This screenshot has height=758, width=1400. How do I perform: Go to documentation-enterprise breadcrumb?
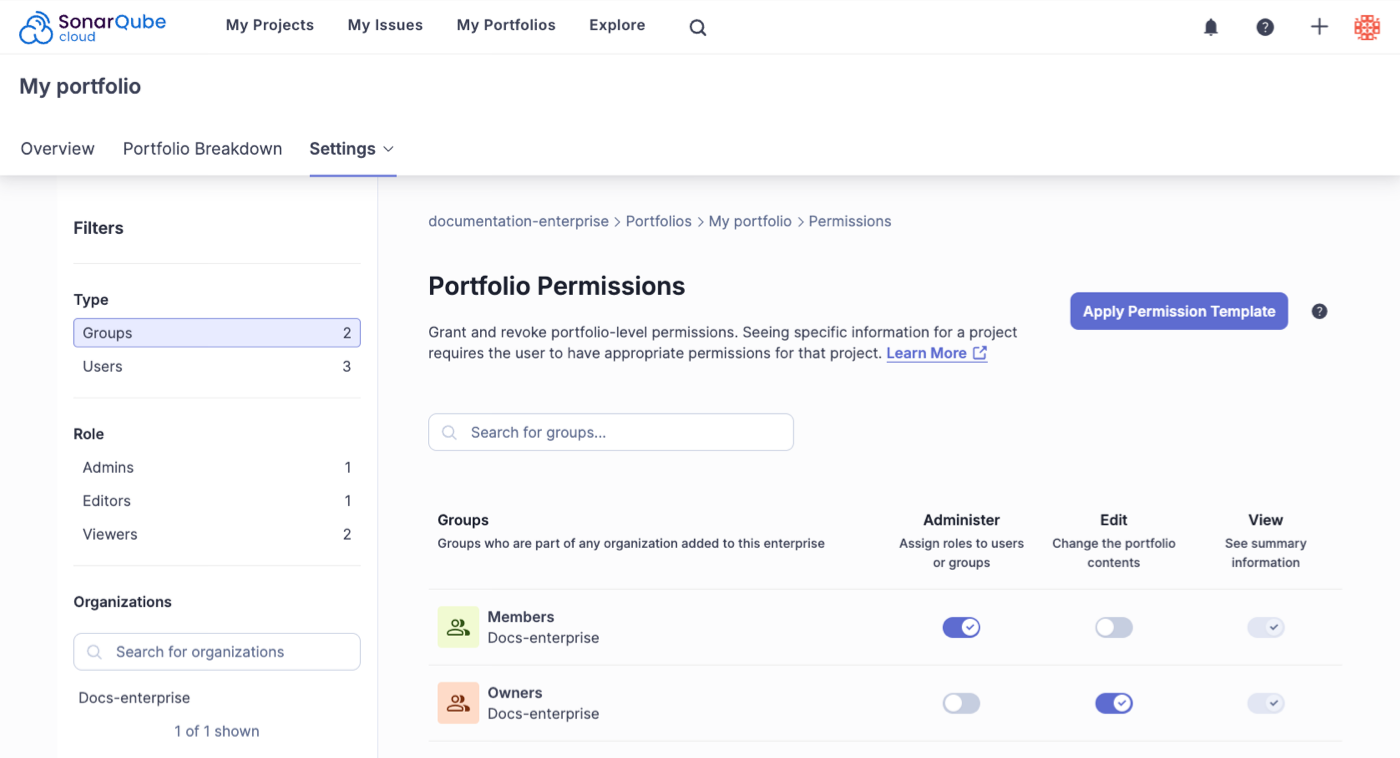pyautogui.click(x=518, y=221)
